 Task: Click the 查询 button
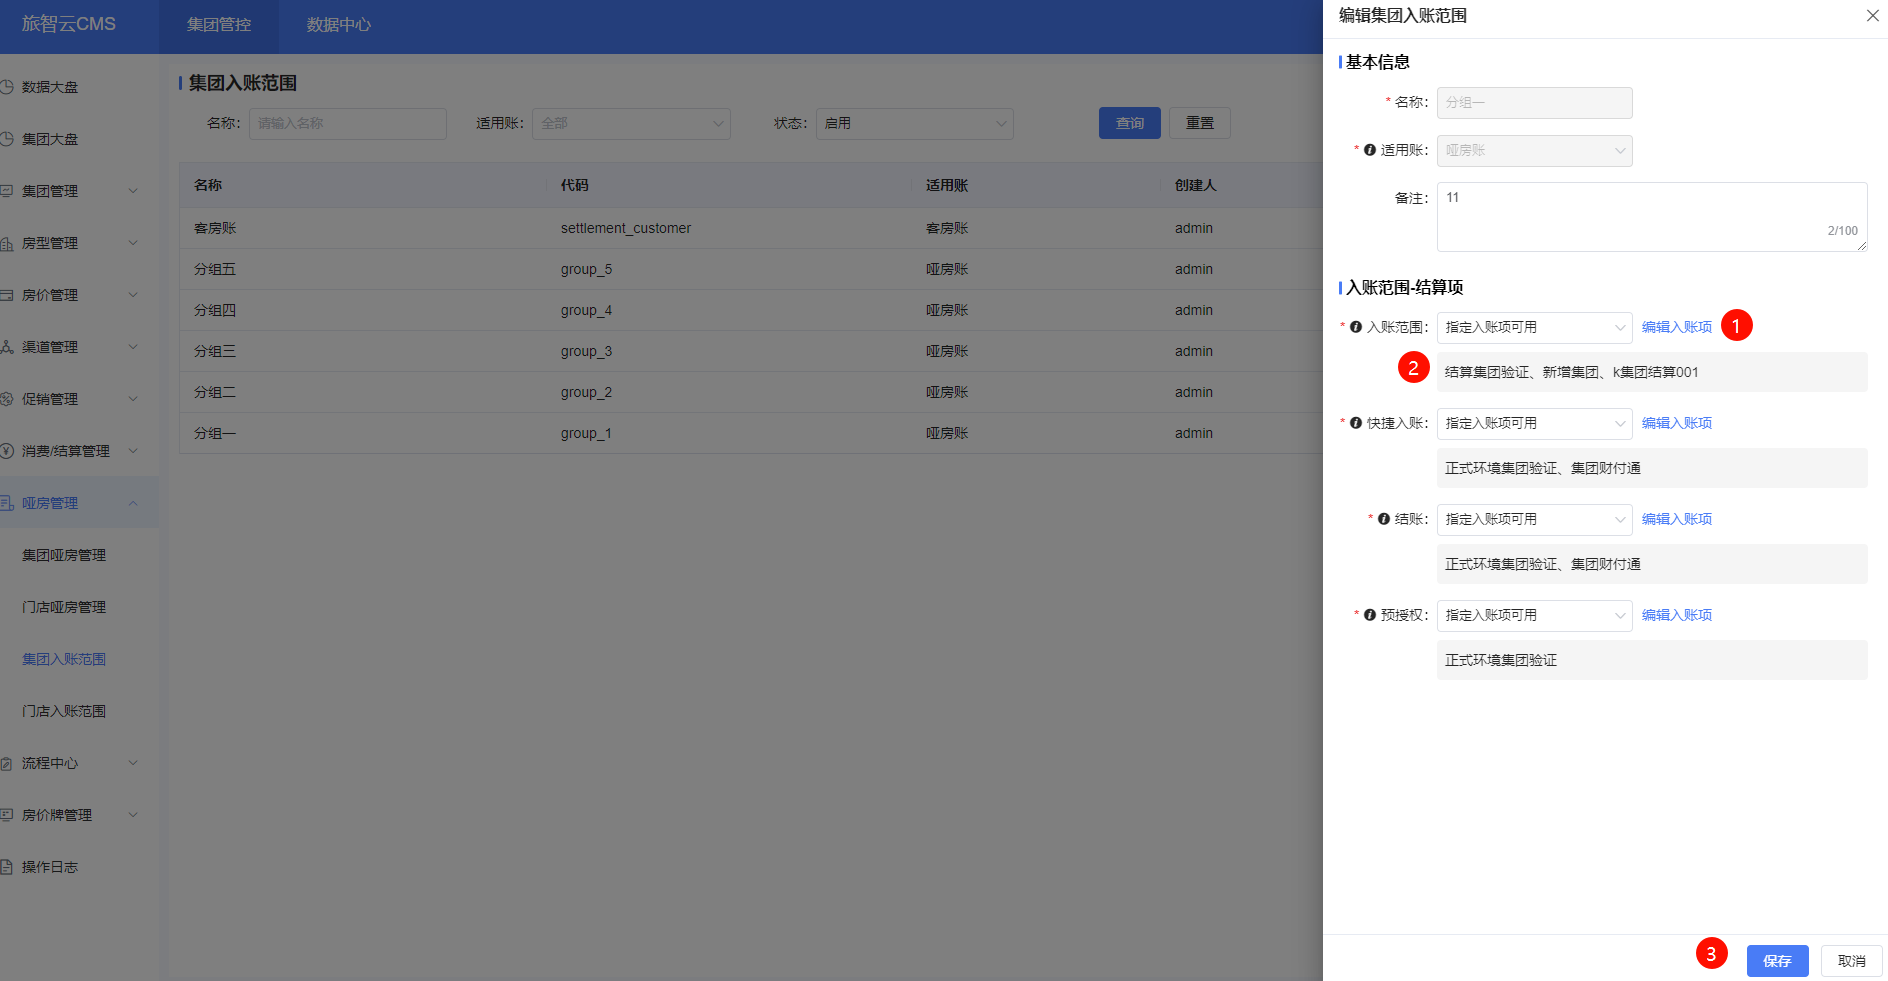click(x=1129, y=123)
